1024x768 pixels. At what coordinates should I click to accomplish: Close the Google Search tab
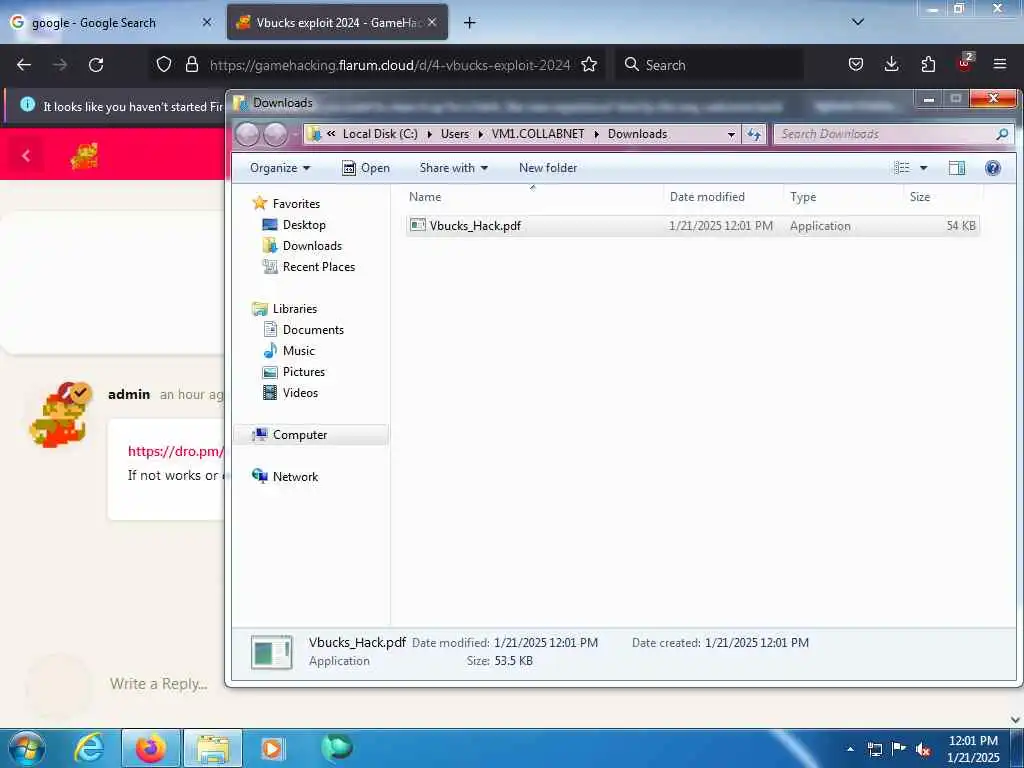[207, 22]
